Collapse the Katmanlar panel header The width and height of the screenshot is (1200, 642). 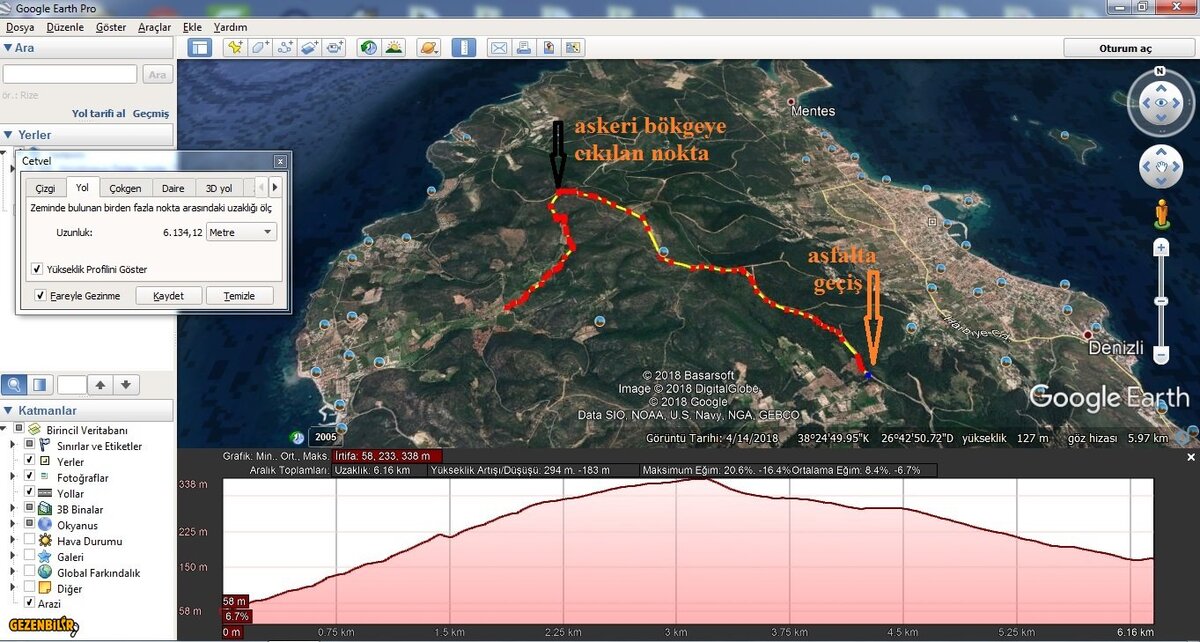9,411
